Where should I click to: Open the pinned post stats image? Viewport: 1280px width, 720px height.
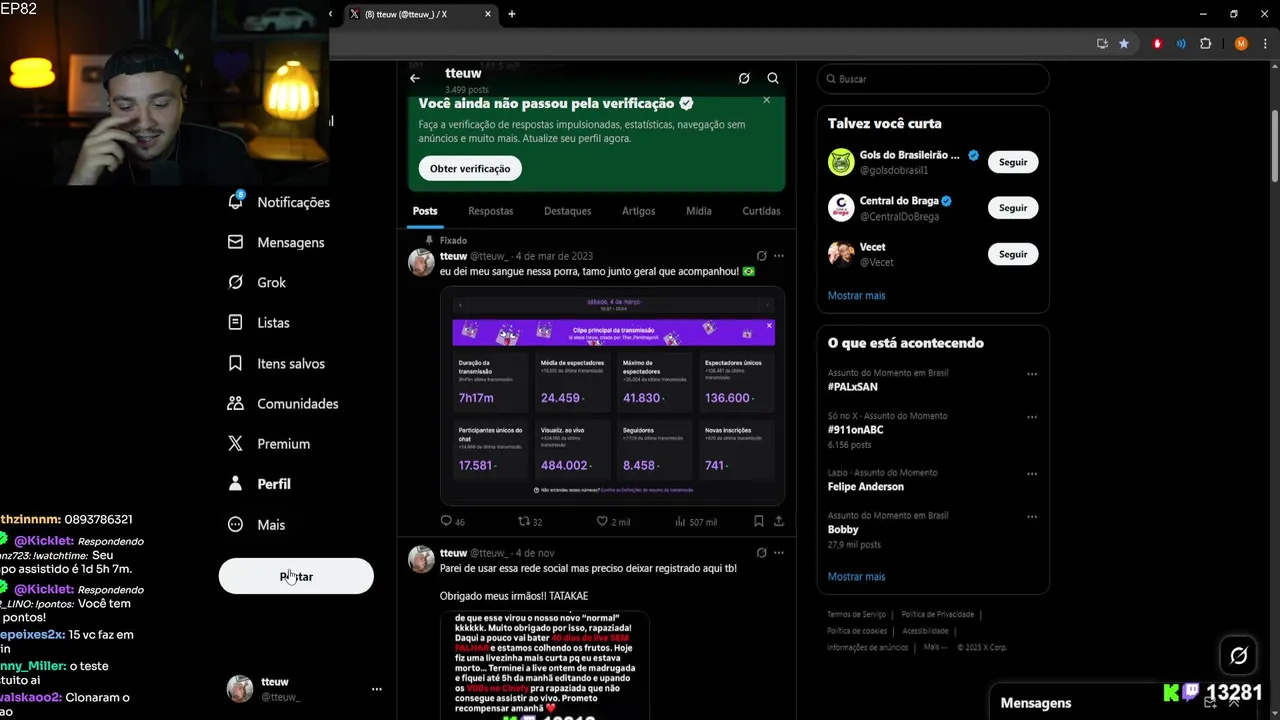tap(613, 396)
